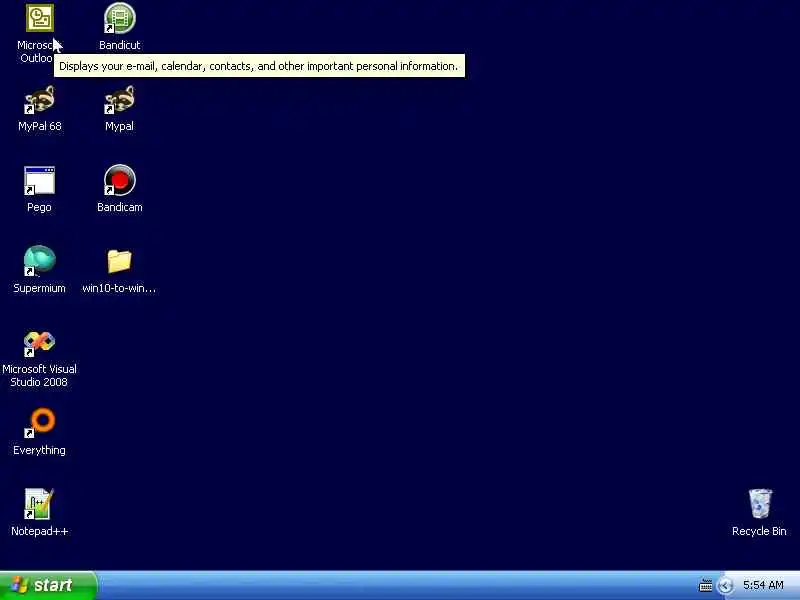Click the "Recycle Bin" label text
Screen dimensions: 800x600
[759, 531]
